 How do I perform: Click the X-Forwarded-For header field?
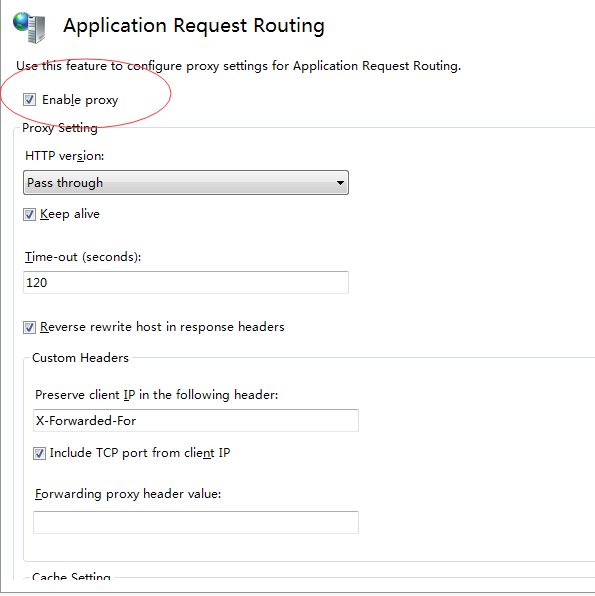(196, 420)
